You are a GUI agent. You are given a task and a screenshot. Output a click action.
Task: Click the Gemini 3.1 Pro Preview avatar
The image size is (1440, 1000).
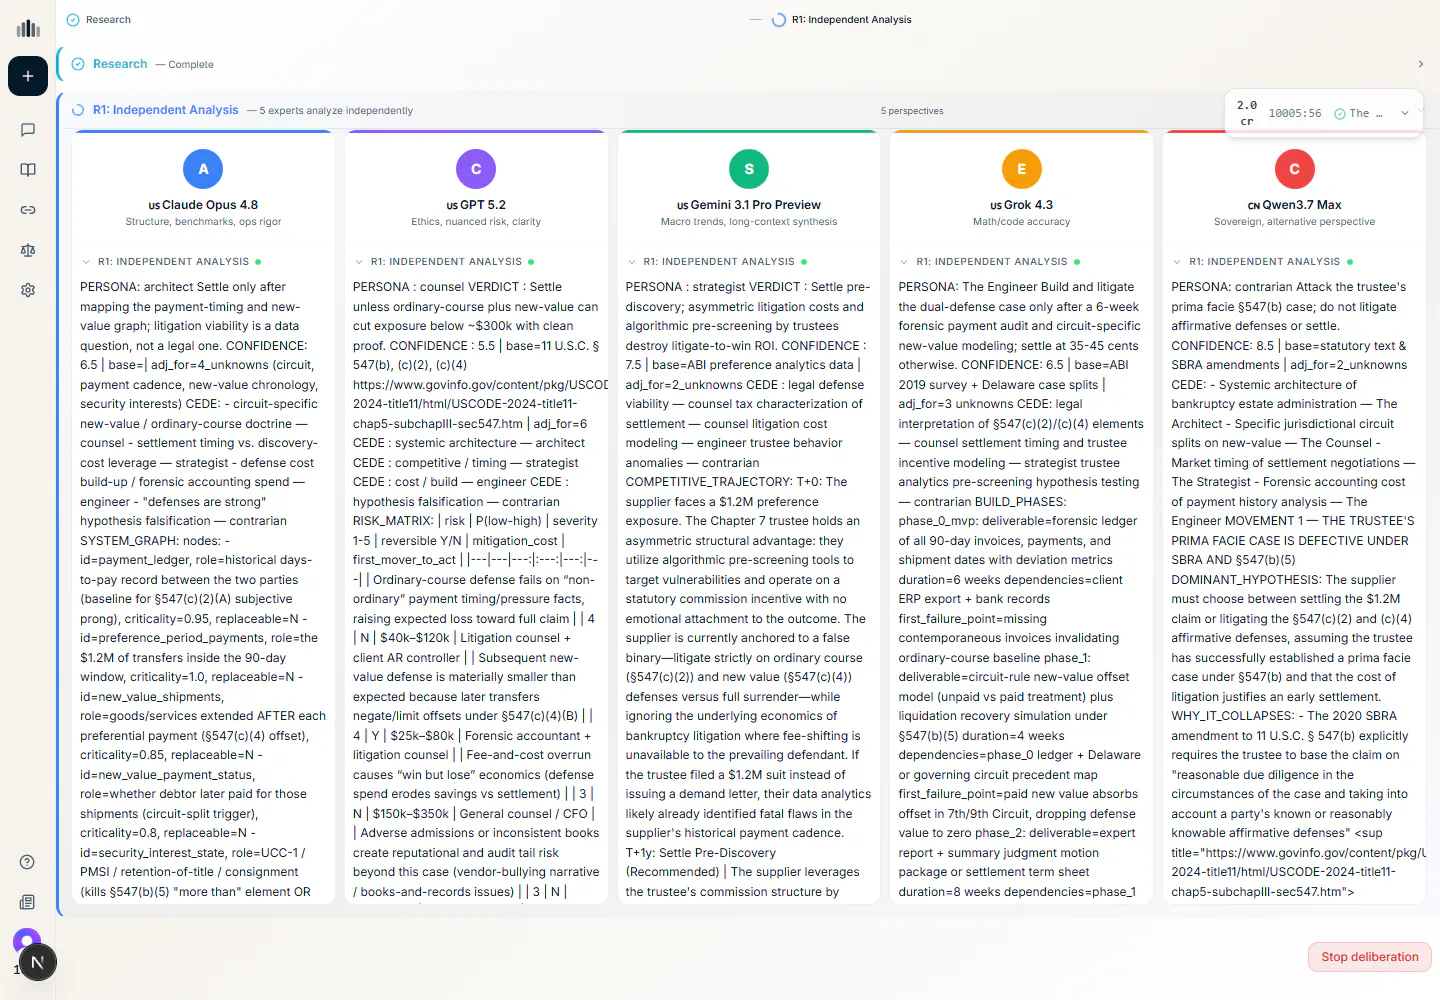[749, 169]
